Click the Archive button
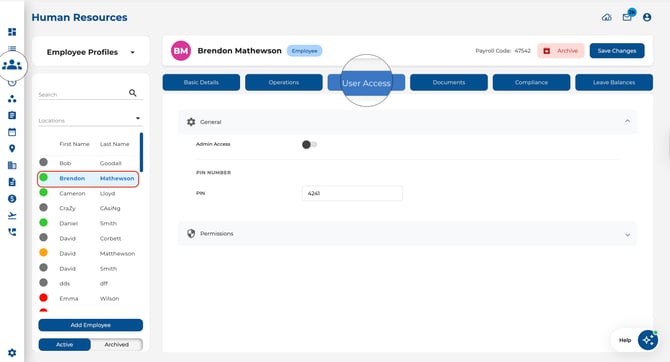Image resolution: width=670 pixels, height=362 pixels. (x=561, y=51)
